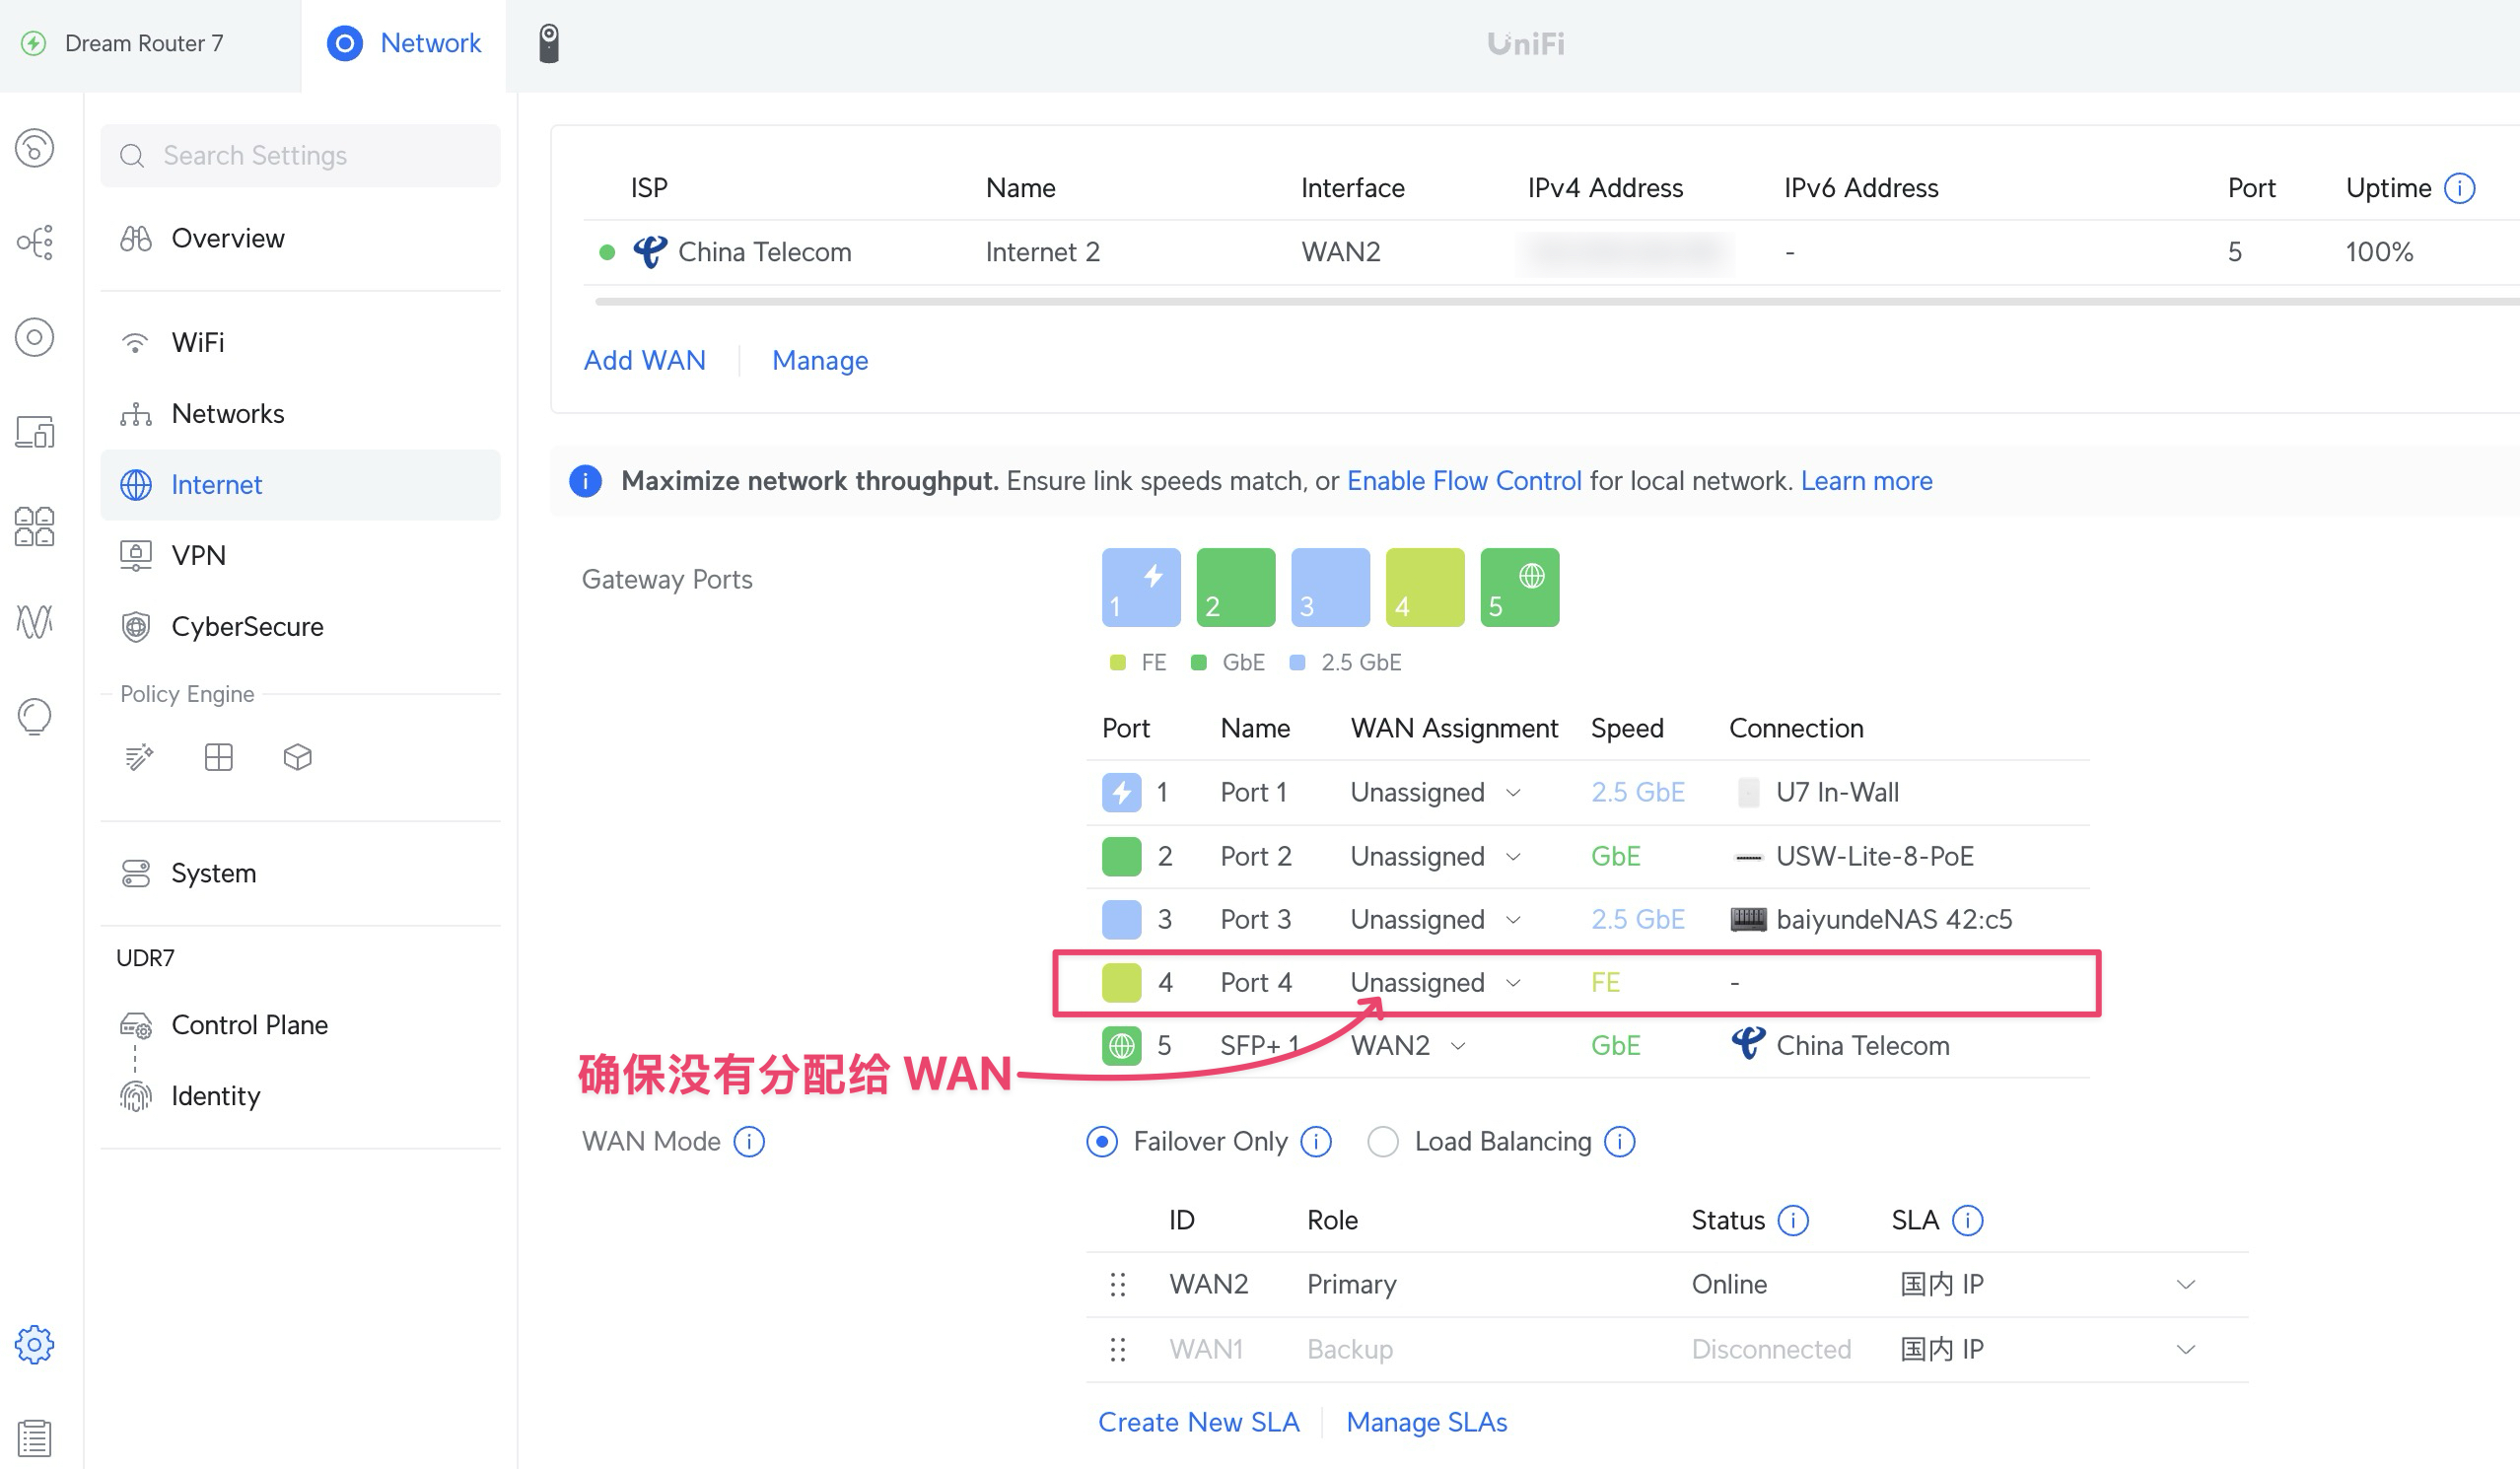Select the camera device icon in top bar
The width and height of the screenshot is (2520, 1469).
549,42
